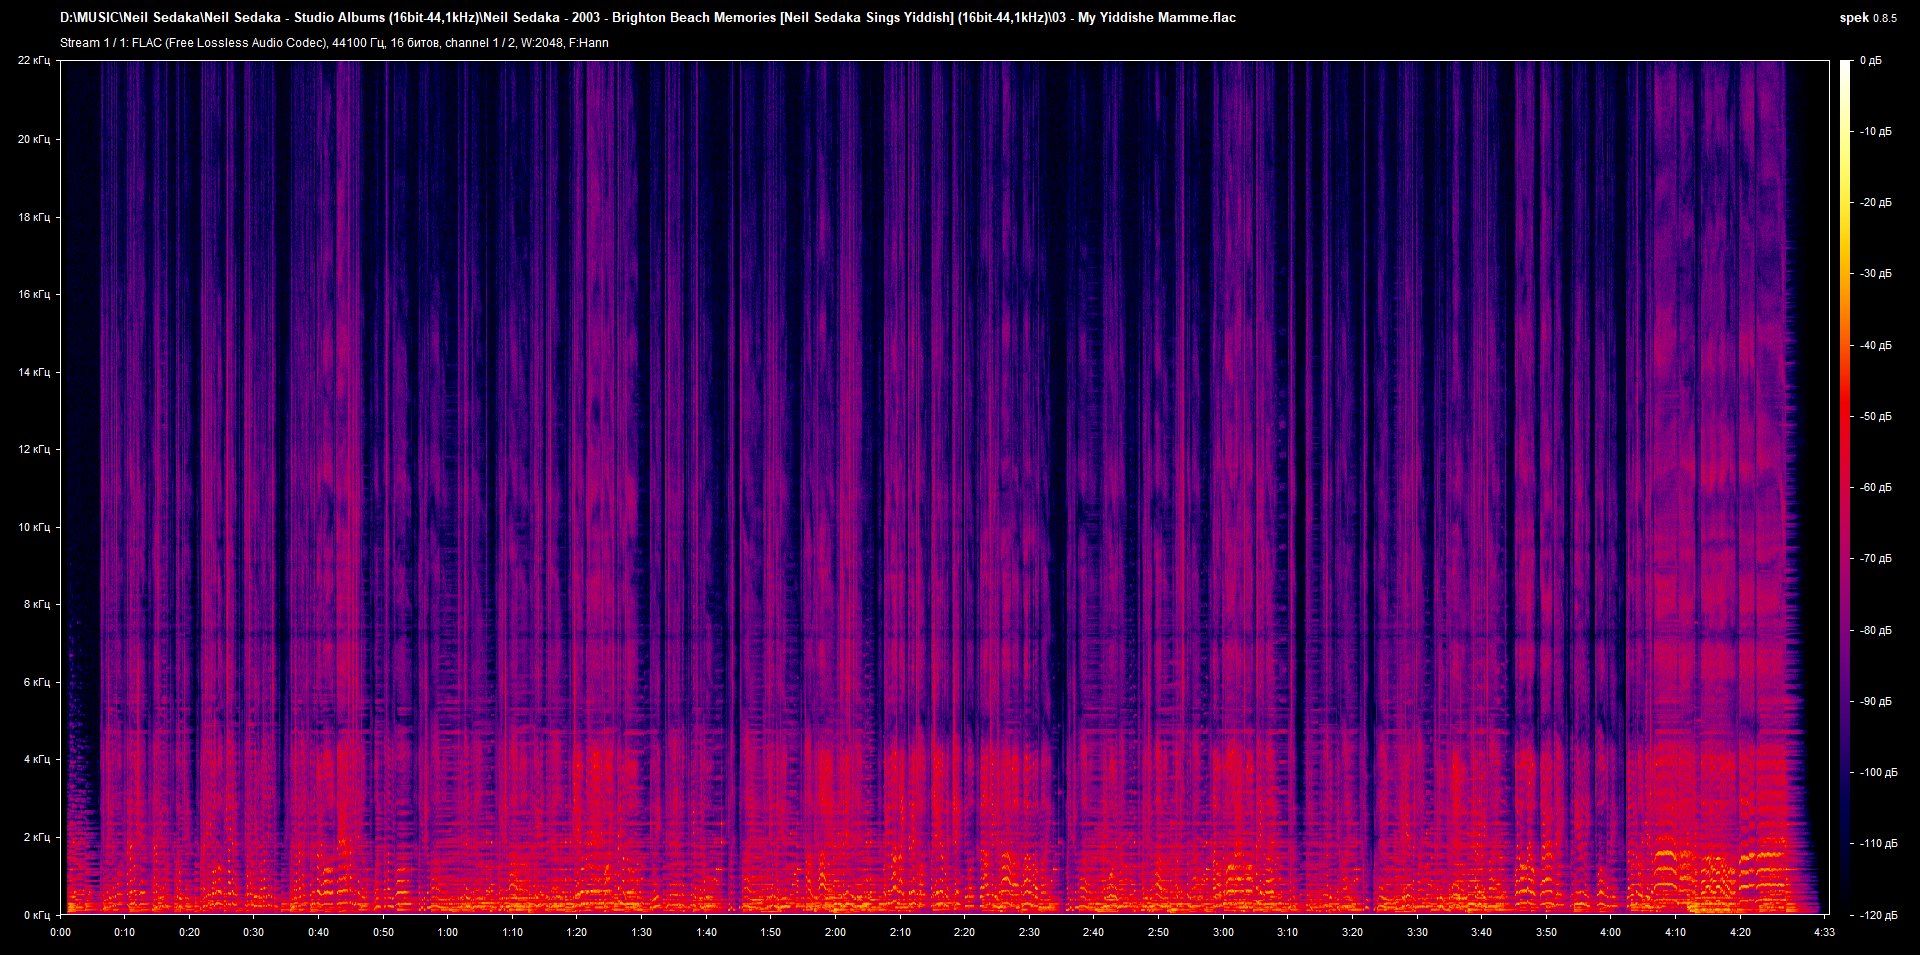1920x955 pixels.
Task: Click the 'spek 0.8.5' version label
Action: coord(1868,18)
